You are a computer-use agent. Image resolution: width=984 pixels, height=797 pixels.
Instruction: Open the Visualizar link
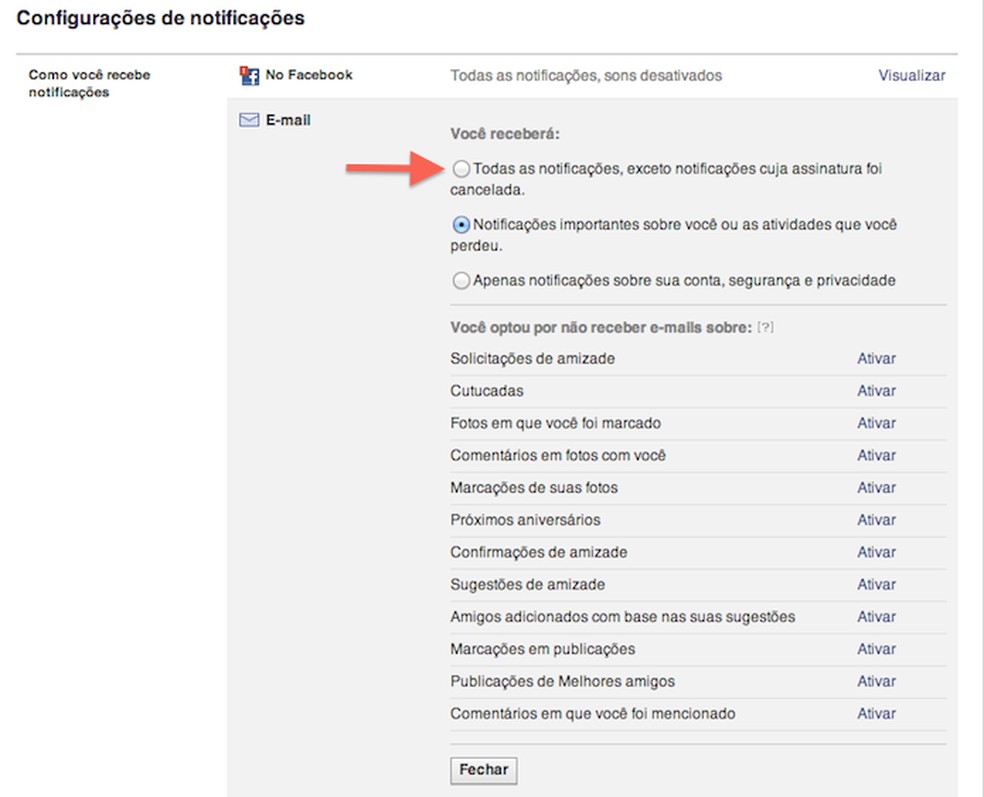(x=910, y=74)
